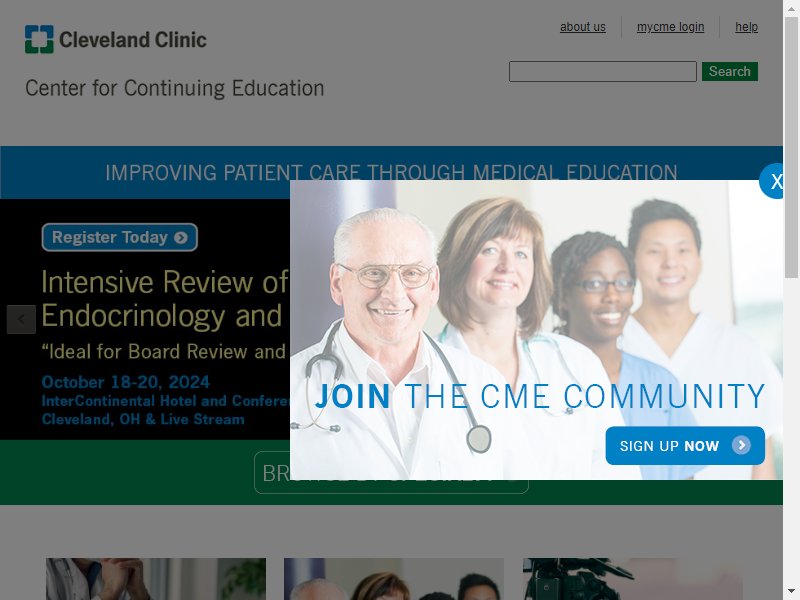
Task: Open the help link
Action: point(746,27)
